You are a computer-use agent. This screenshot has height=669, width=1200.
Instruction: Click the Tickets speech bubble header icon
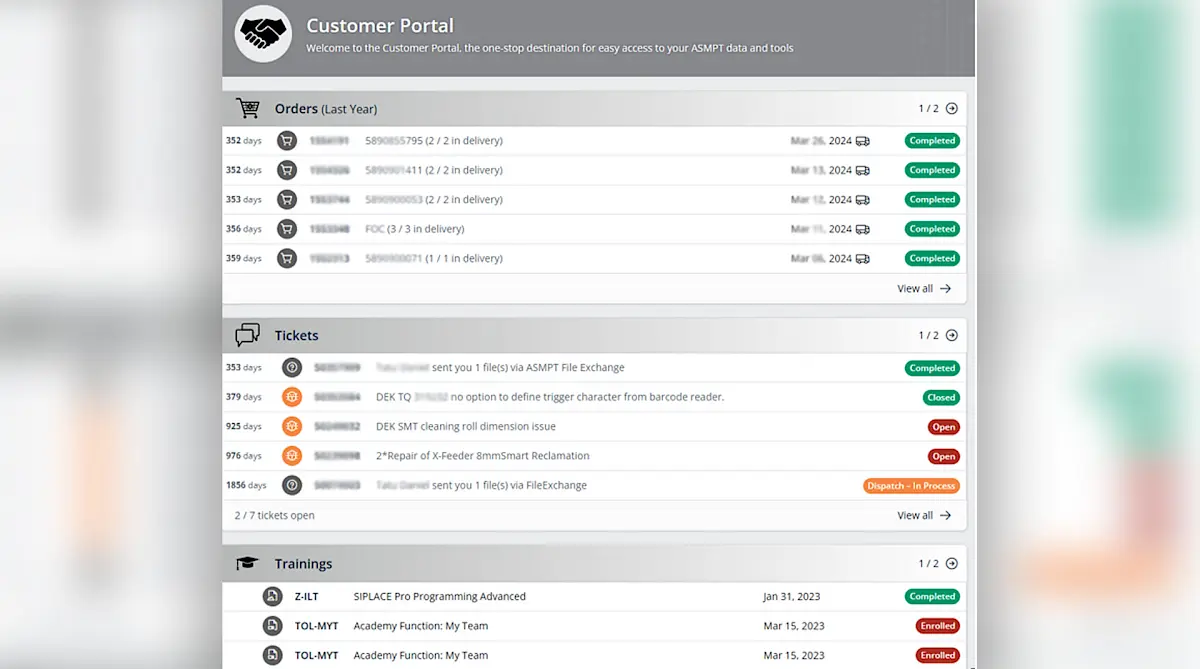point(247,335)
